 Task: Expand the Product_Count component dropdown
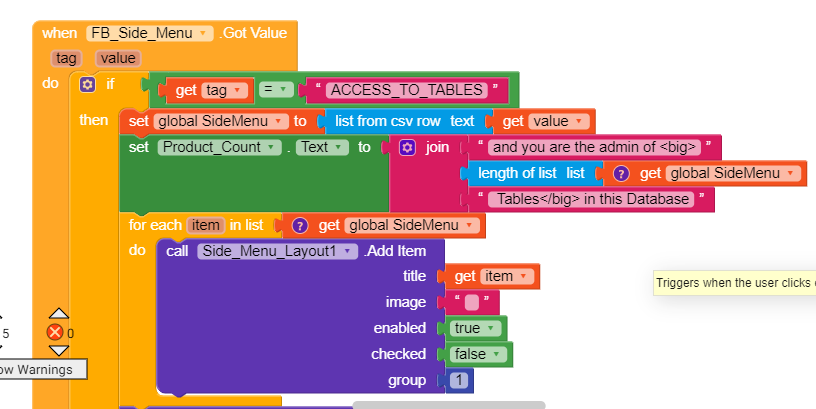pos(219,147)
